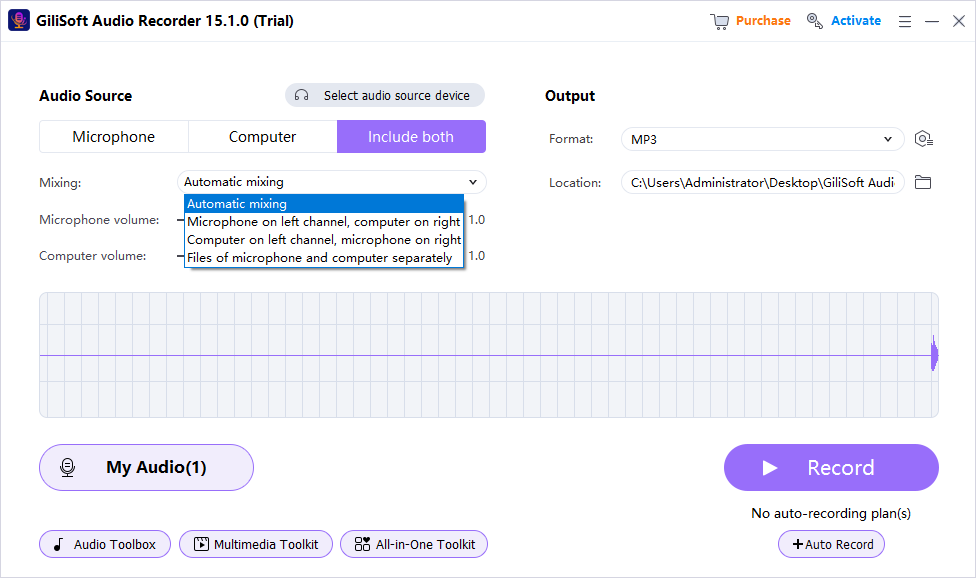This screenshot has width=976, height=578.
Task: Click the headphone icon in source selector
Action: (x=301, y=95)
